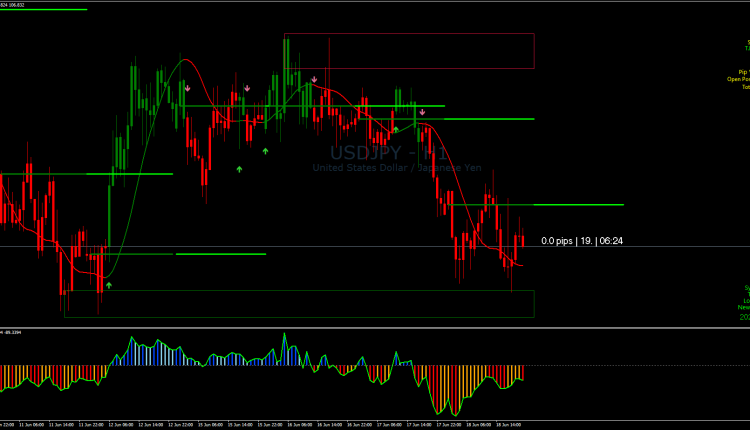Click divider between chart and indicator window
Image resolution: width=750 pixels, height=430 pixels.
click(x=375, y=325)
